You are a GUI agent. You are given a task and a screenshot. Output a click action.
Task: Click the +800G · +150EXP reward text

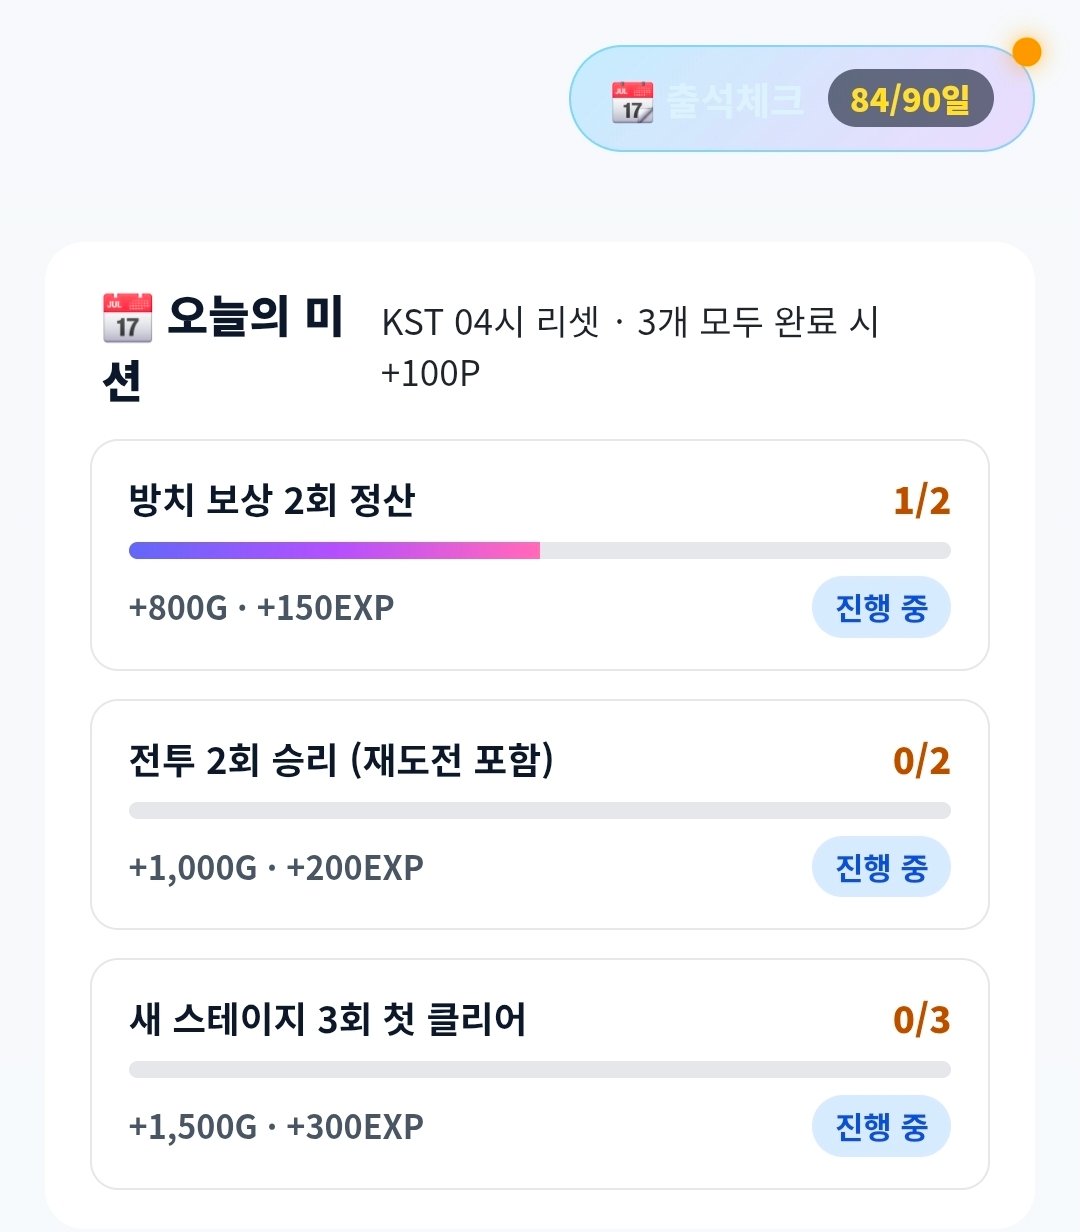(261, 608)
